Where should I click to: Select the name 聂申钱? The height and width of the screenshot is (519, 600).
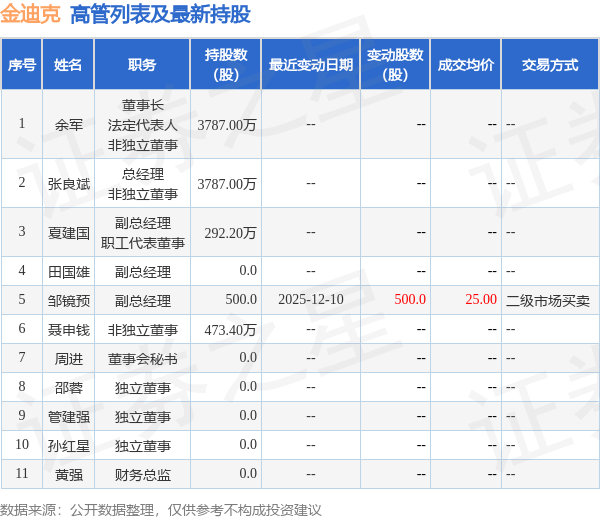(x=69, y=330)
